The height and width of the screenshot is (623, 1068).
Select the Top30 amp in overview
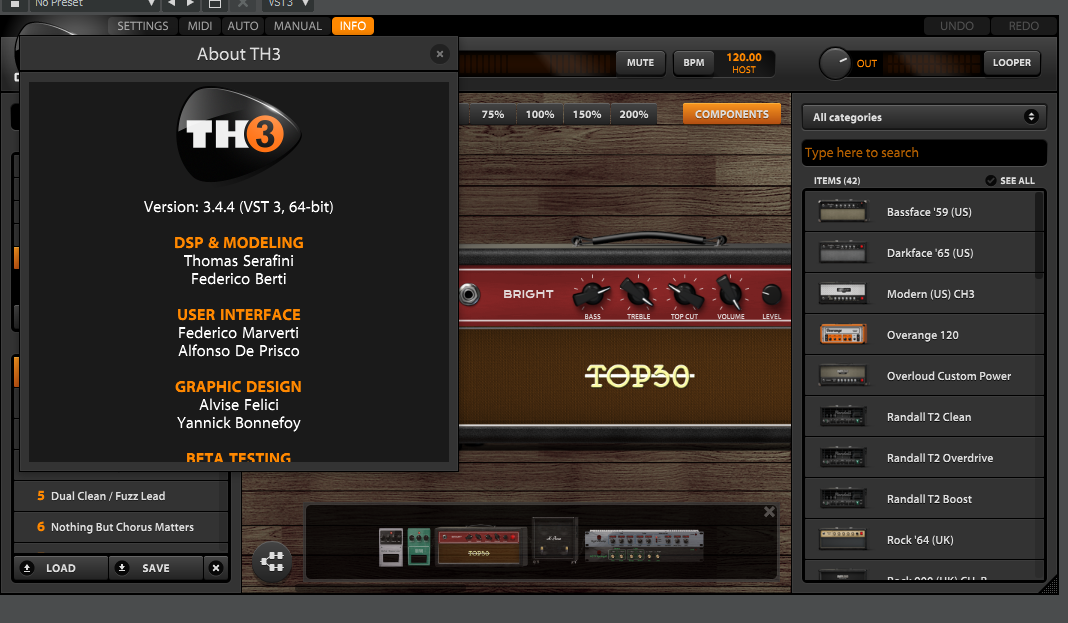(479, 547)
